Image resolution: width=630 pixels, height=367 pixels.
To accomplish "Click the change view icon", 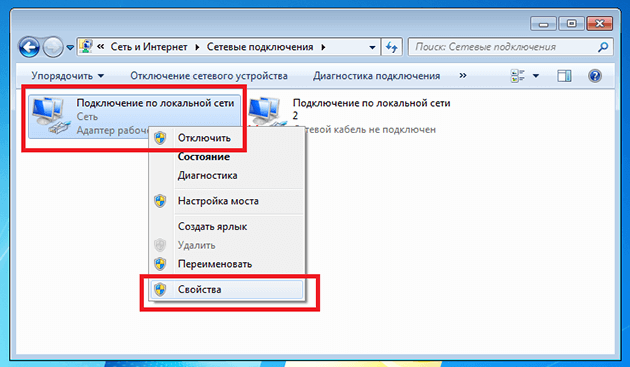I will tap(517, 76).
